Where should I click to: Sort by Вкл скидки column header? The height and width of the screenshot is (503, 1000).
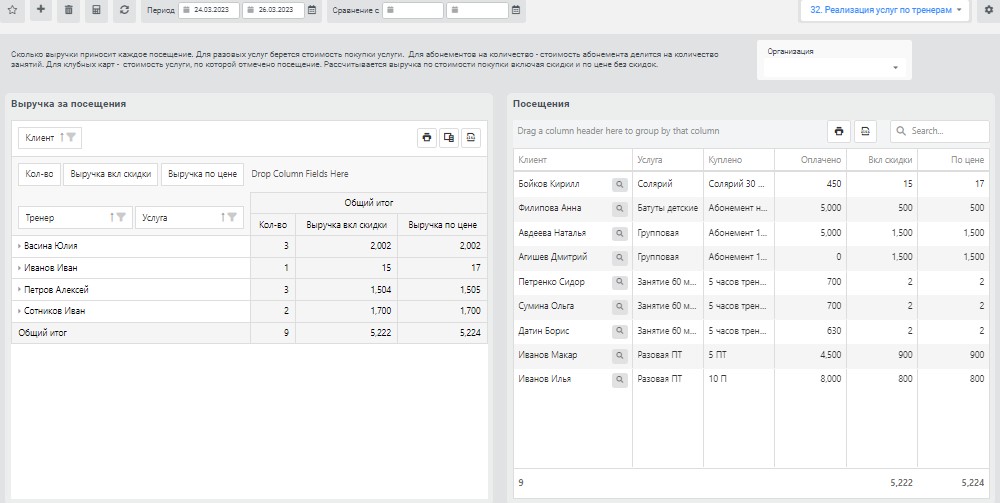(x=882, y=160)
